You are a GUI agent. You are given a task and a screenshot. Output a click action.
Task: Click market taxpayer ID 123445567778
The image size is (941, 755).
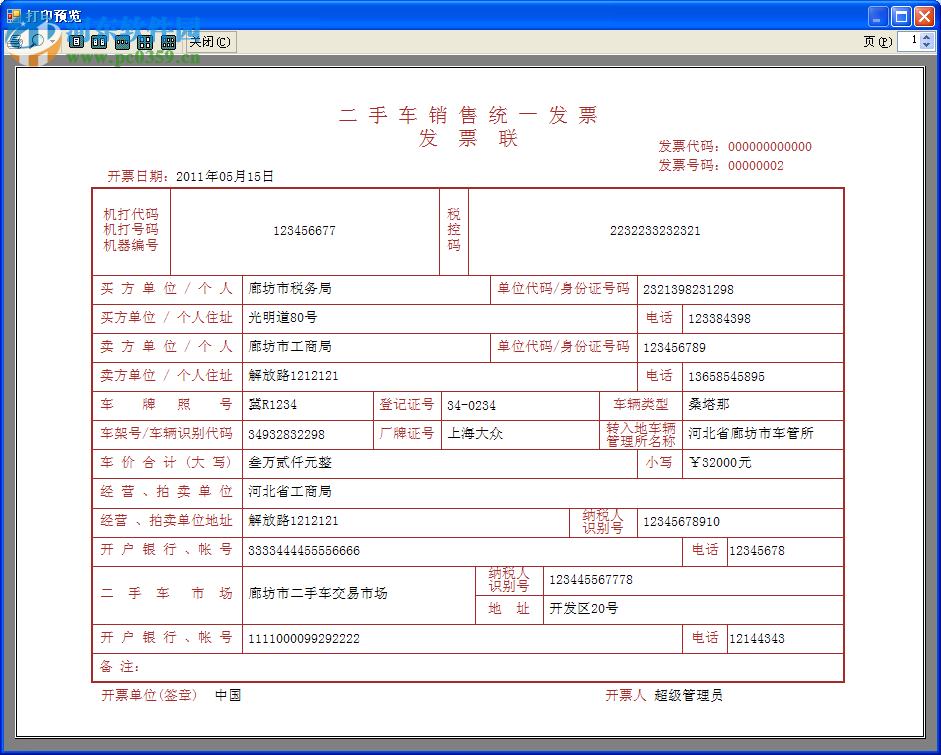[591, 580]
